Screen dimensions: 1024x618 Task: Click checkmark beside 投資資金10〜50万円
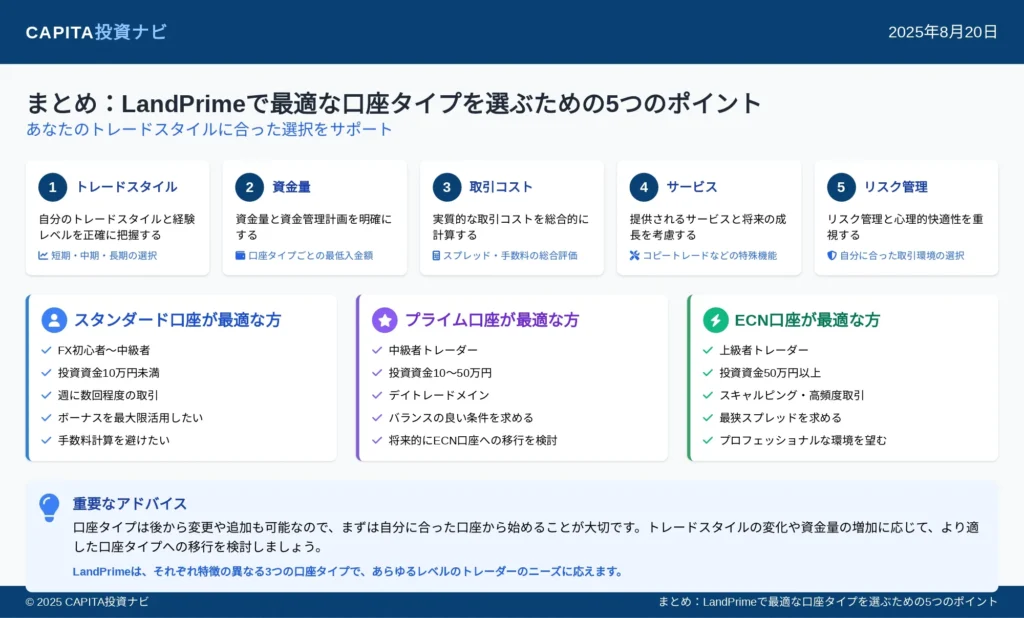click(377, 373)
